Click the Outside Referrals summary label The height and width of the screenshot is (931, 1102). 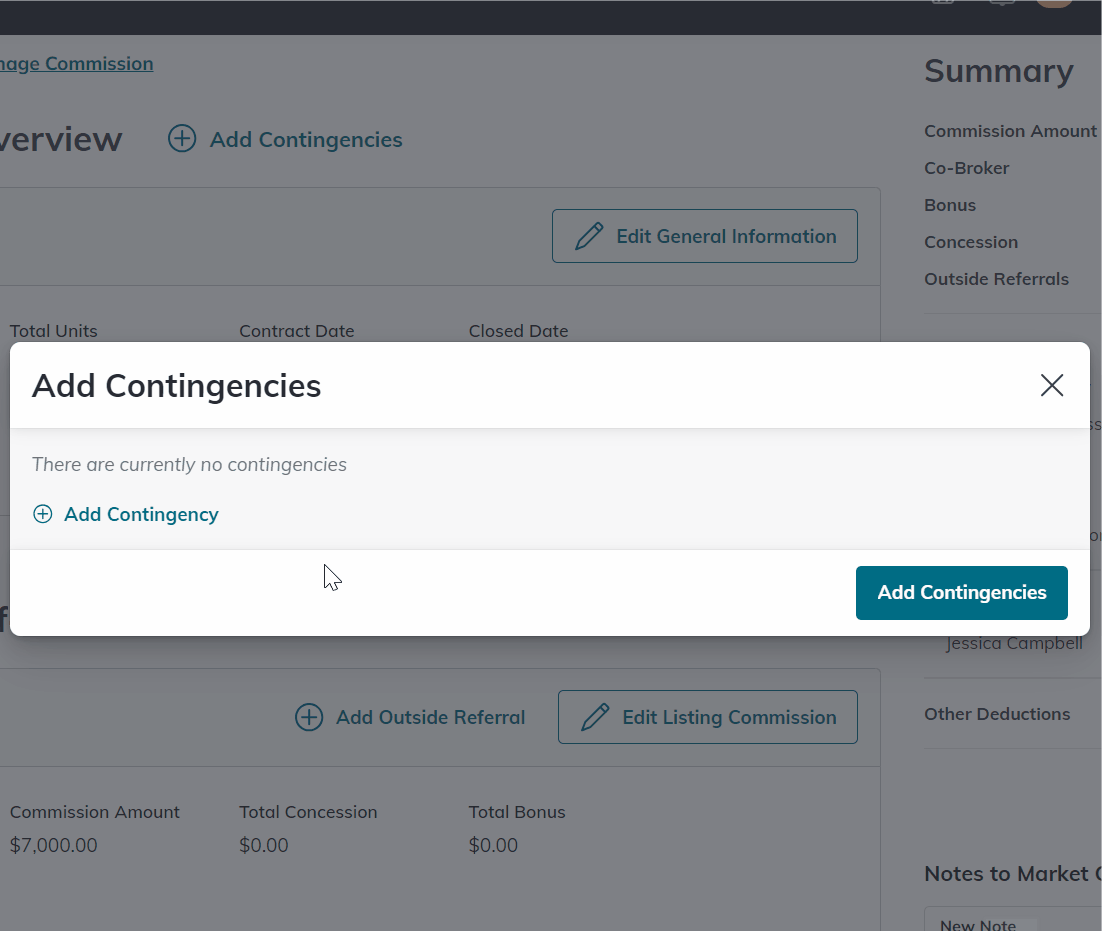[x=996, y=279]
